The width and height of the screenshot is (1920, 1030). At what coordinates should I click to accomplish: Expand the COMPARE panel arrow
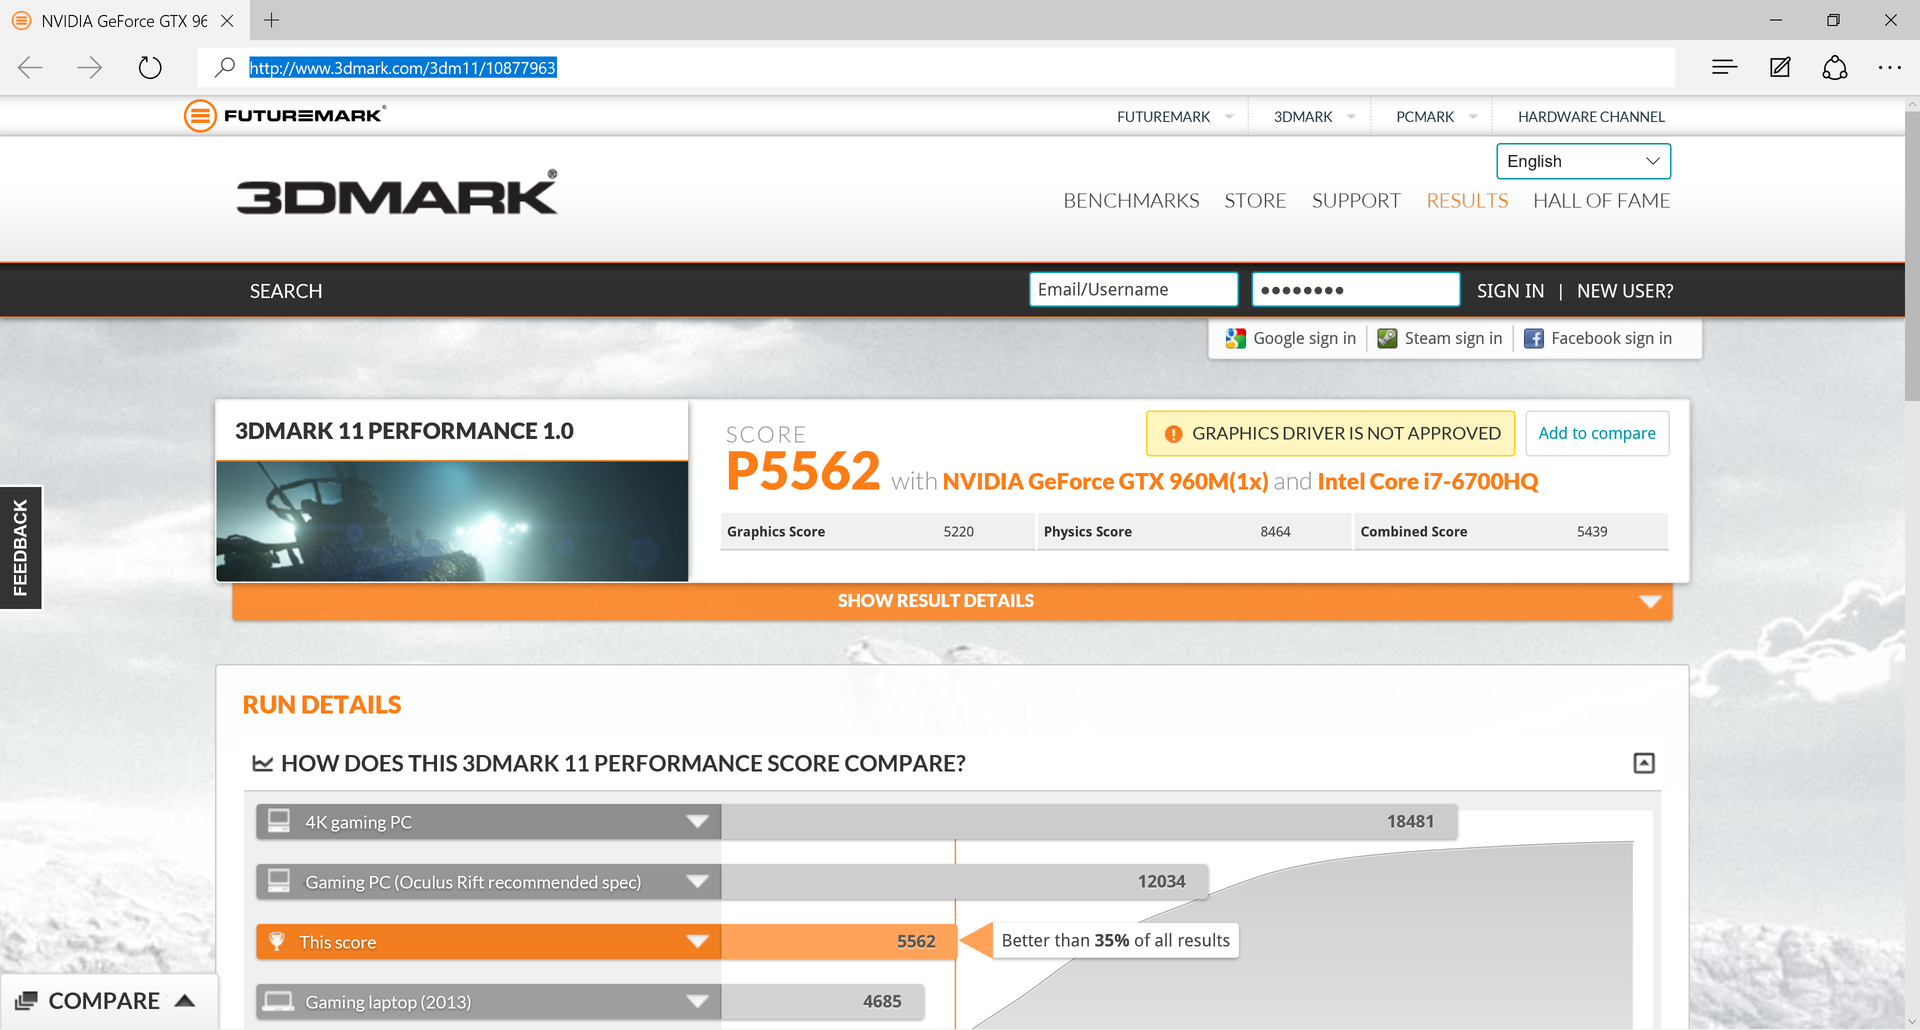(x=185, y=1001)
